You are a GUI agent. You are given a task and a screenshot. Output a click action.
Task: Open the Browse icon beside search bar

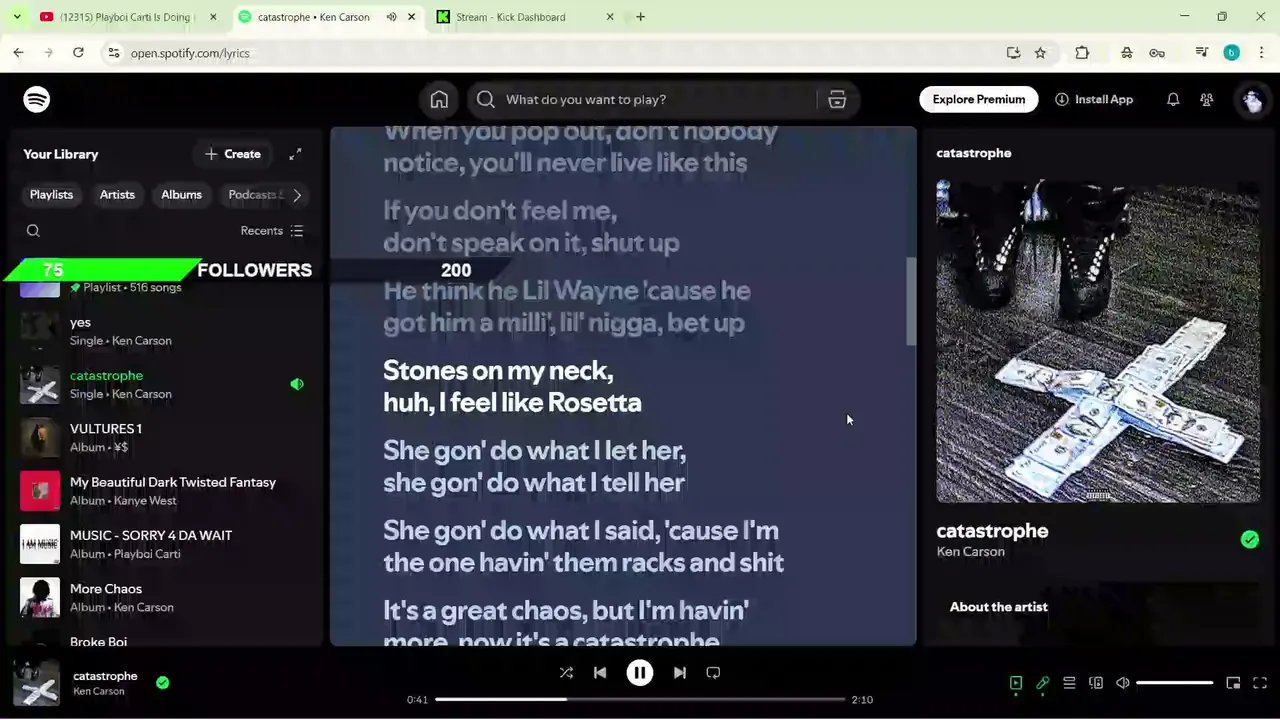click(x=837, y=99)
